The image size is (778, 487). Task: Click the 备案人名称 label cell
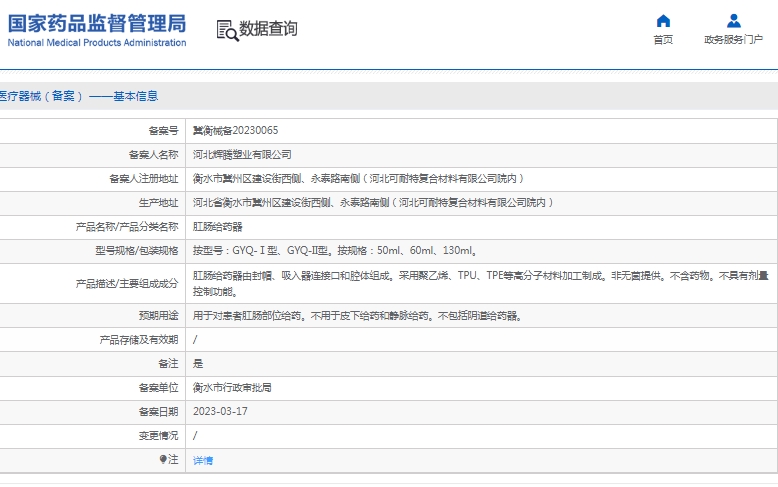[92, 155]
